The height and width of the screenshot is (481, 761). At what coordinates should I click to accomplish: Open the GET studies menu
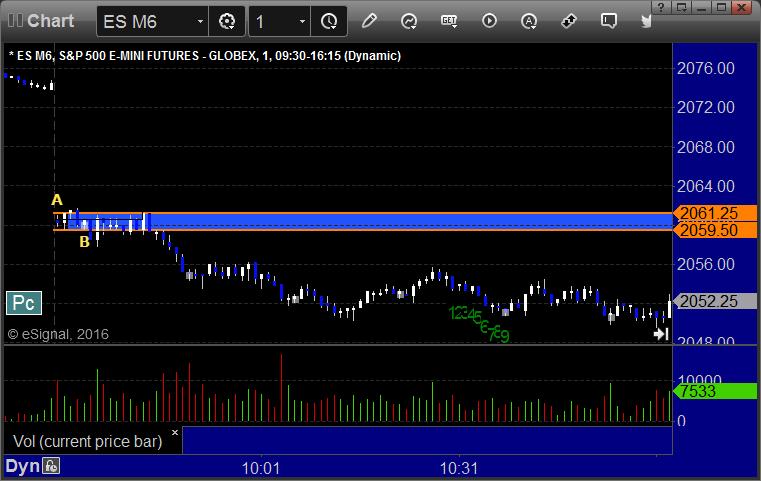pos(449,21)
